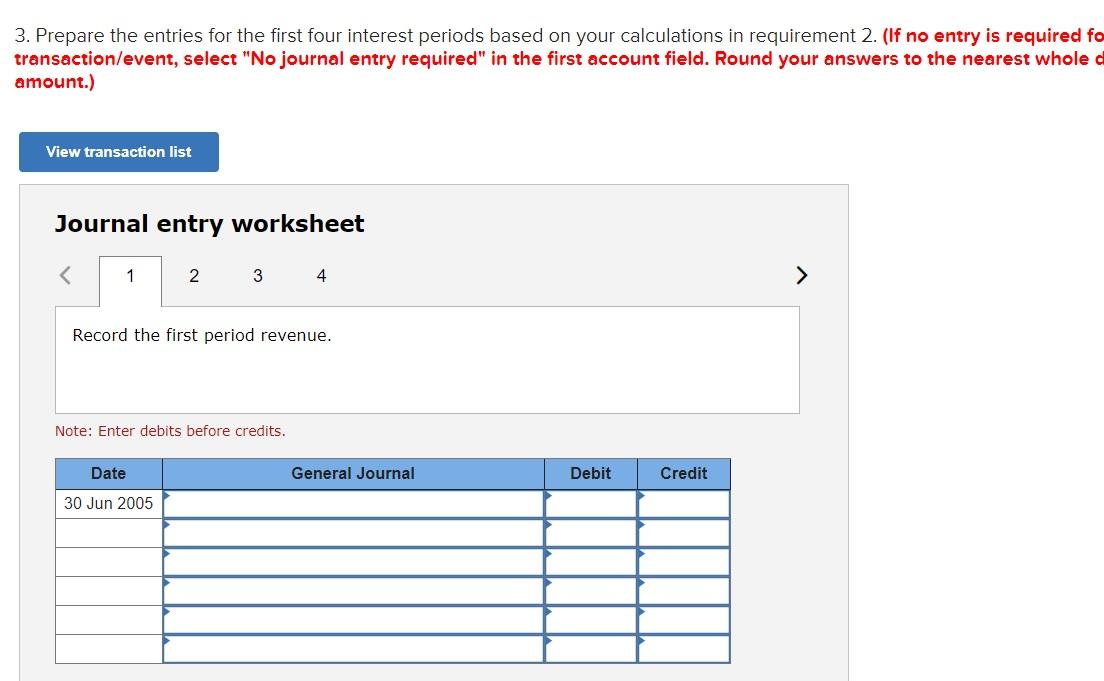Click Debit cell in 30 Jun 2005 row
Image resolution: width=1104 pixels, height=681 pixels.
pos(591,504)
